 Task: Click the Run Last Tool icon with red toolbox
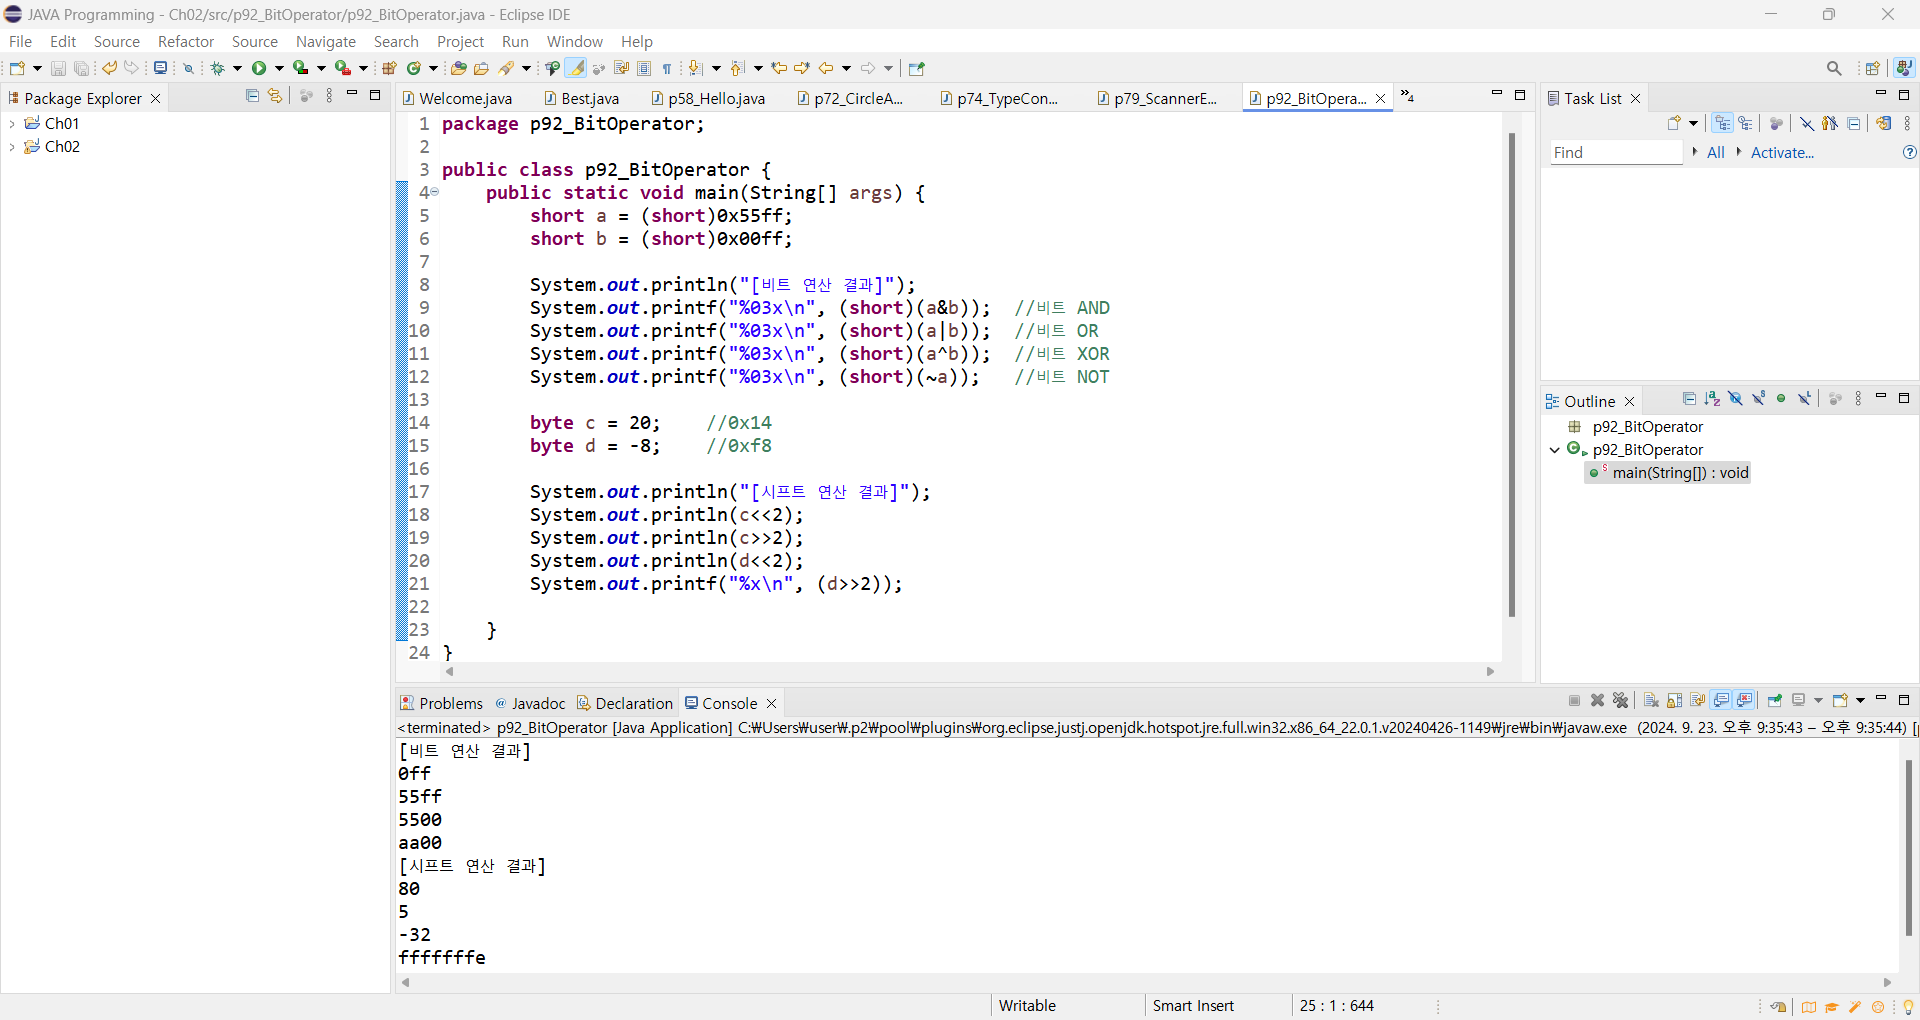point(343,68)
